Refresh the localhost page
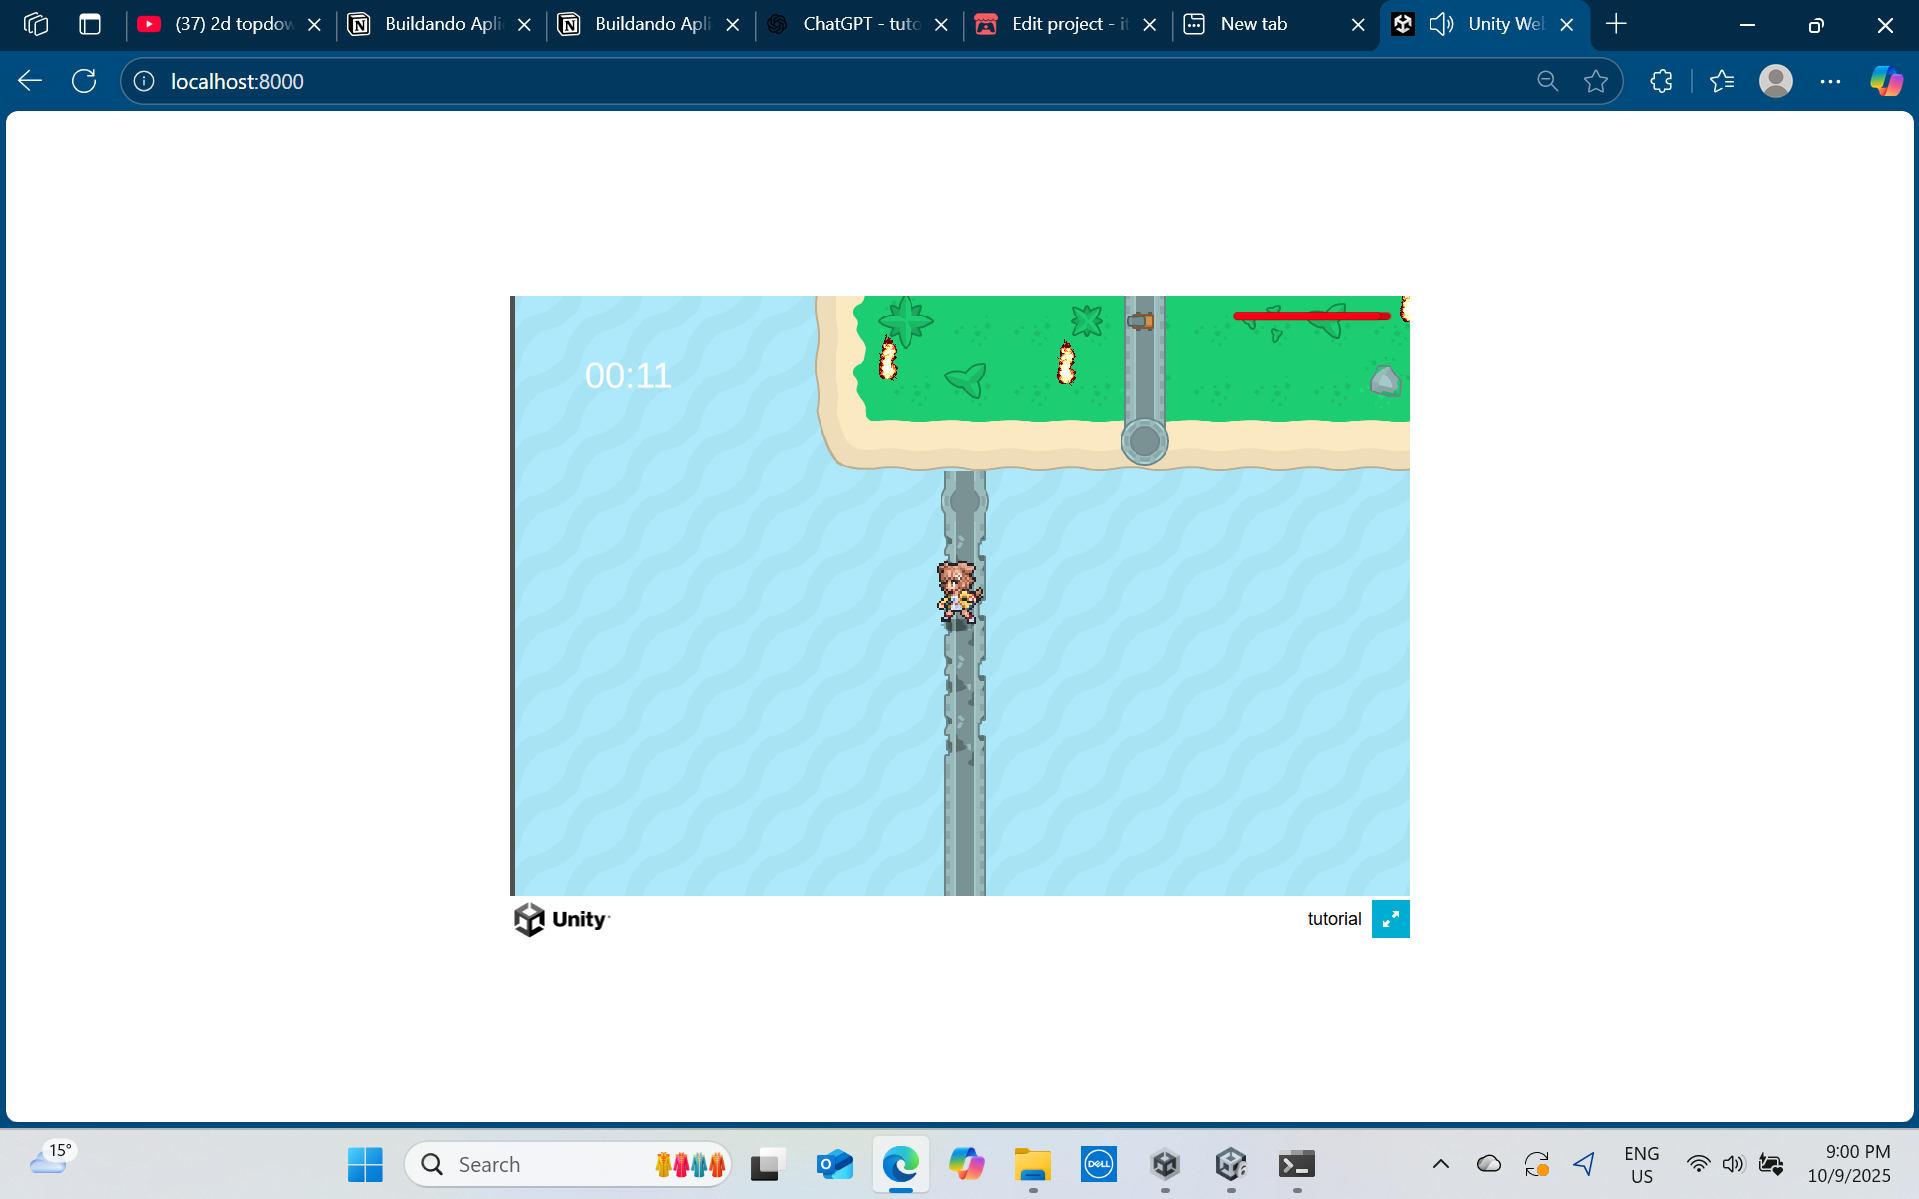Viewport: 1919px width, 1199px height. (84, 81)
